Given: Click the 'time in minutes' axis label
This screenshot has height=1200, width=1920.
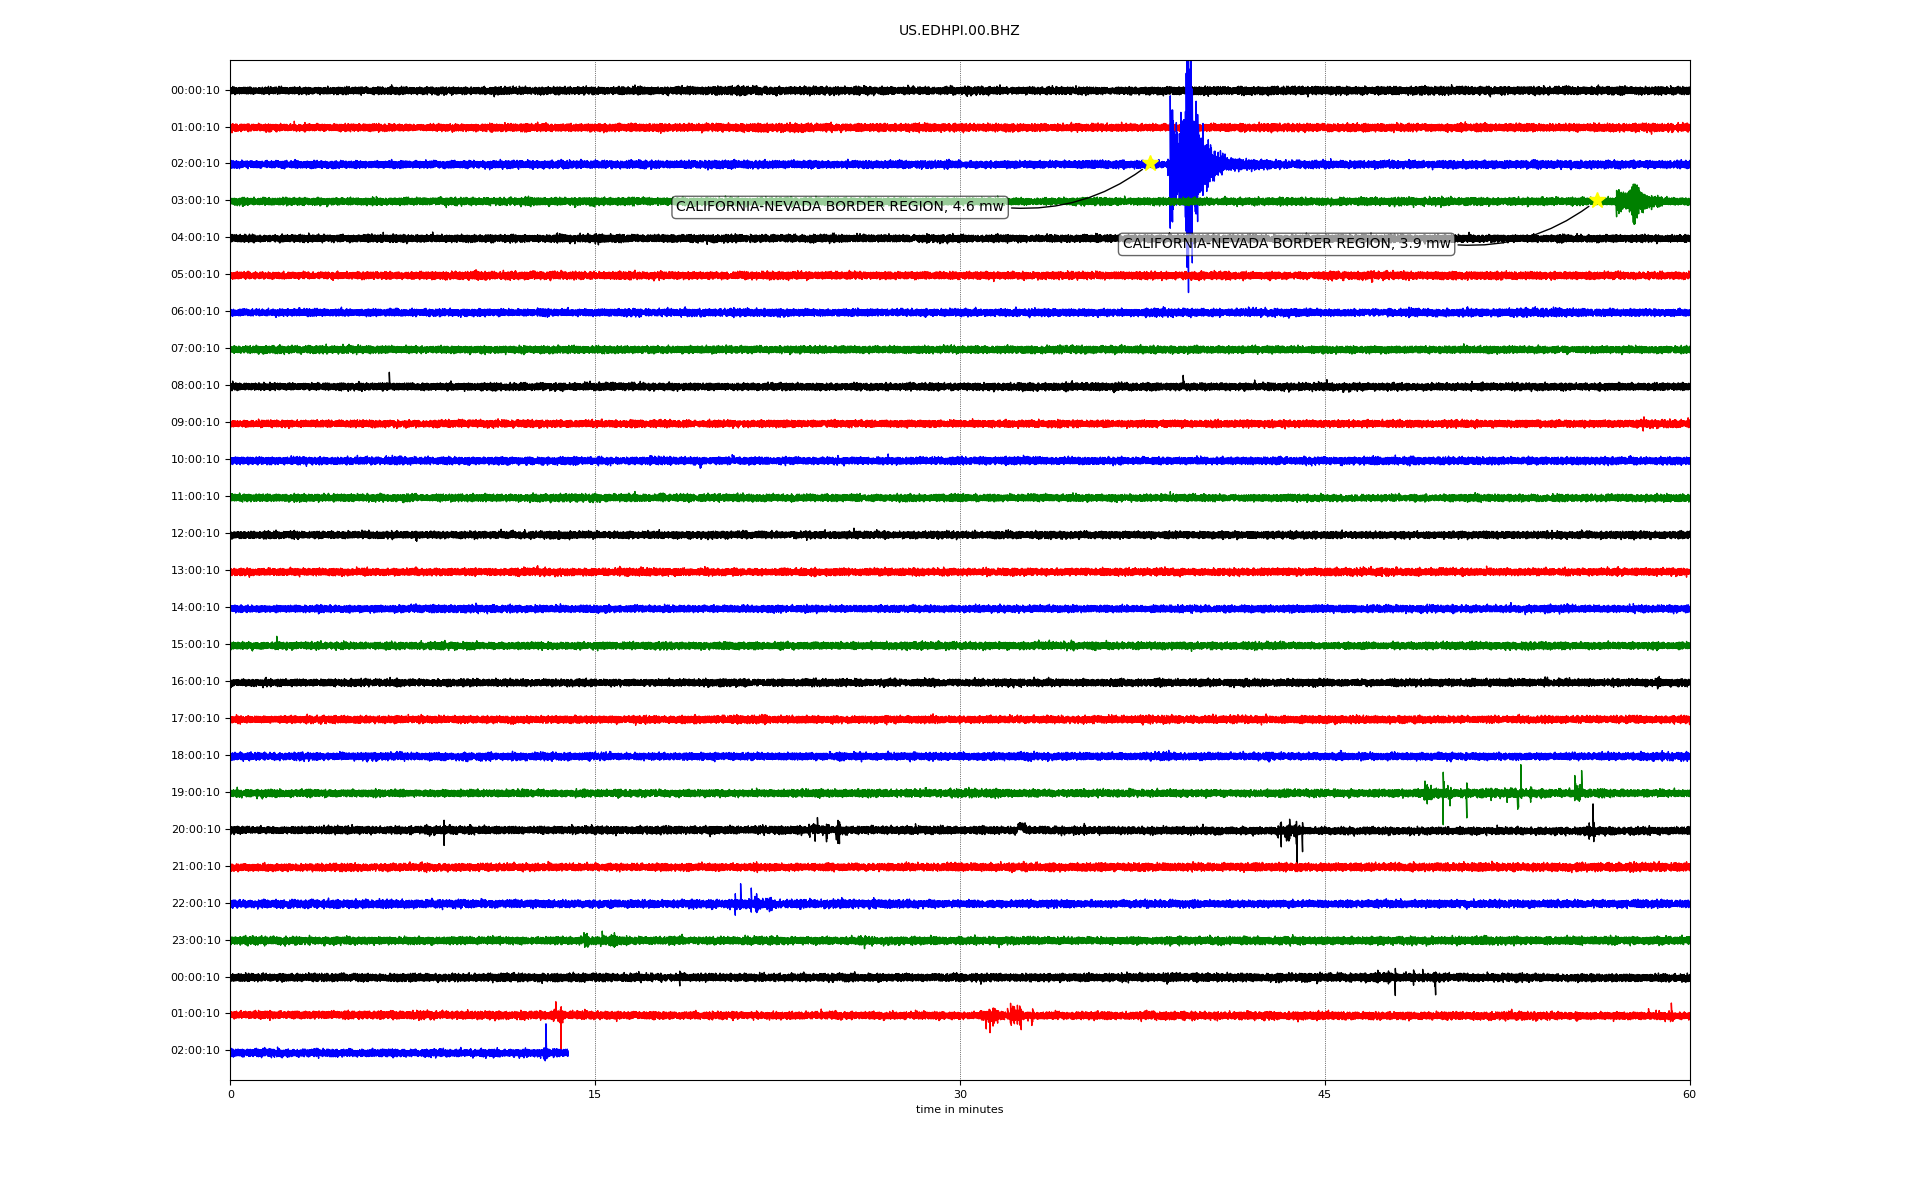Looking at the screenshot, I should (959, 1109).
